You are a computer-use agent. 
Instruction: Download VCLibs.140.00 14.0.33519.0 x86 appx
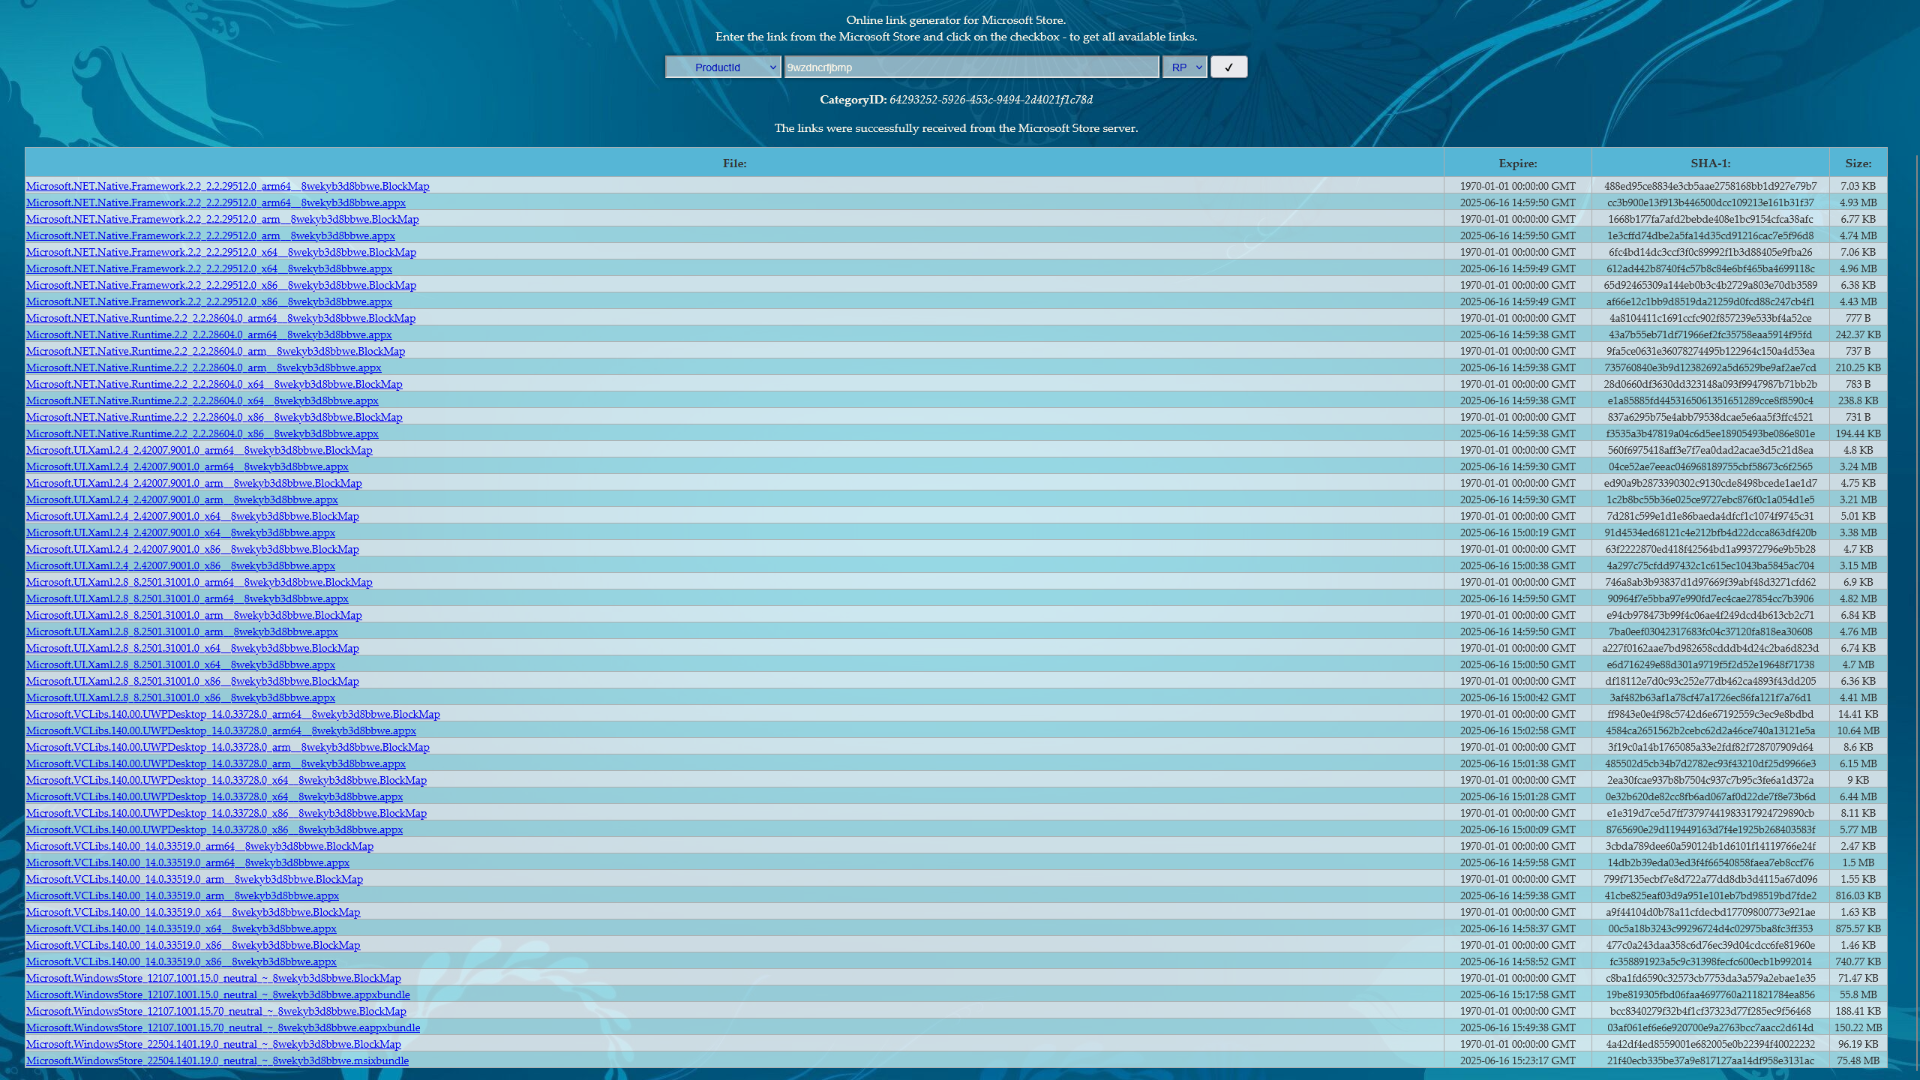point(181,962)
